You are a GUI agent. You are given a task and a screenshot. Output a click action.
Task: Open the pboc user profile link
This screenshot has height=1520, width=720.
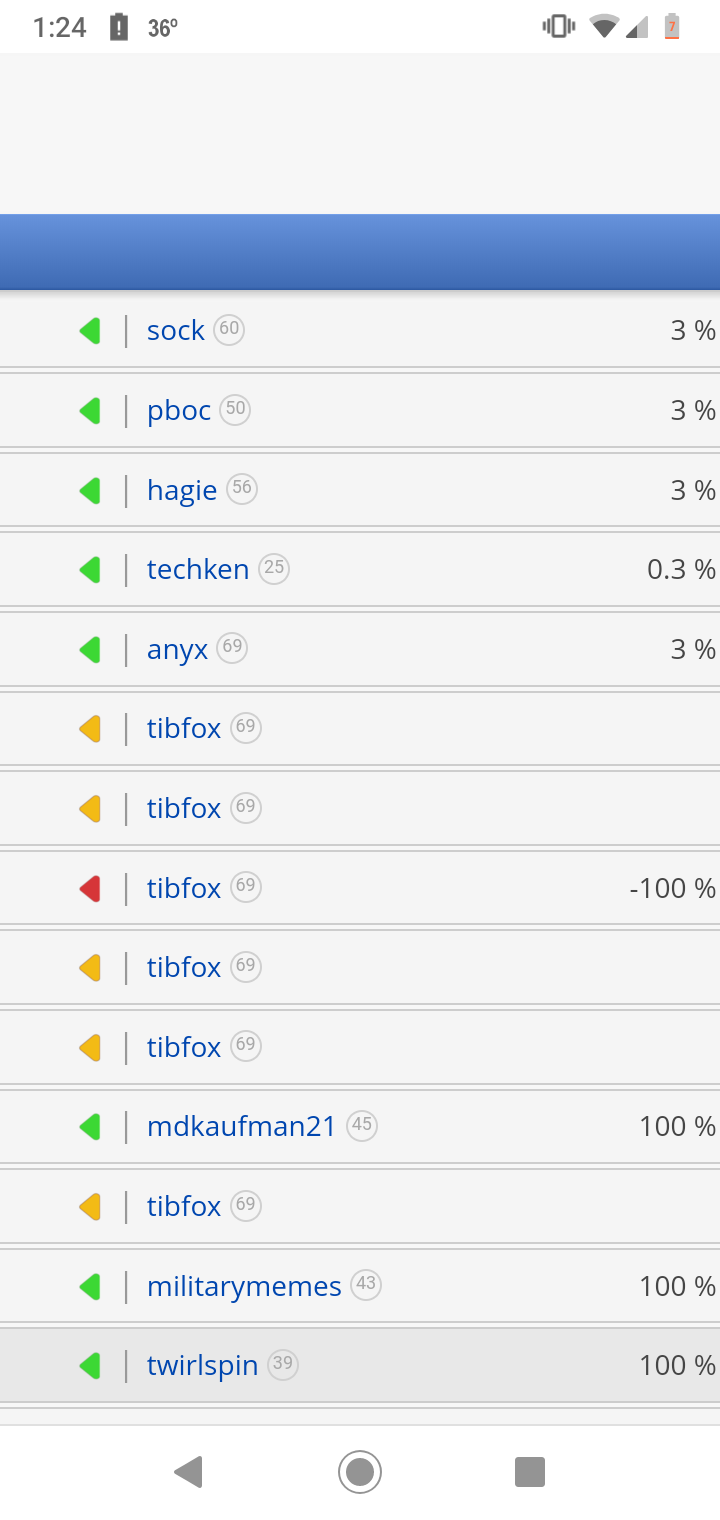[179, 410]
